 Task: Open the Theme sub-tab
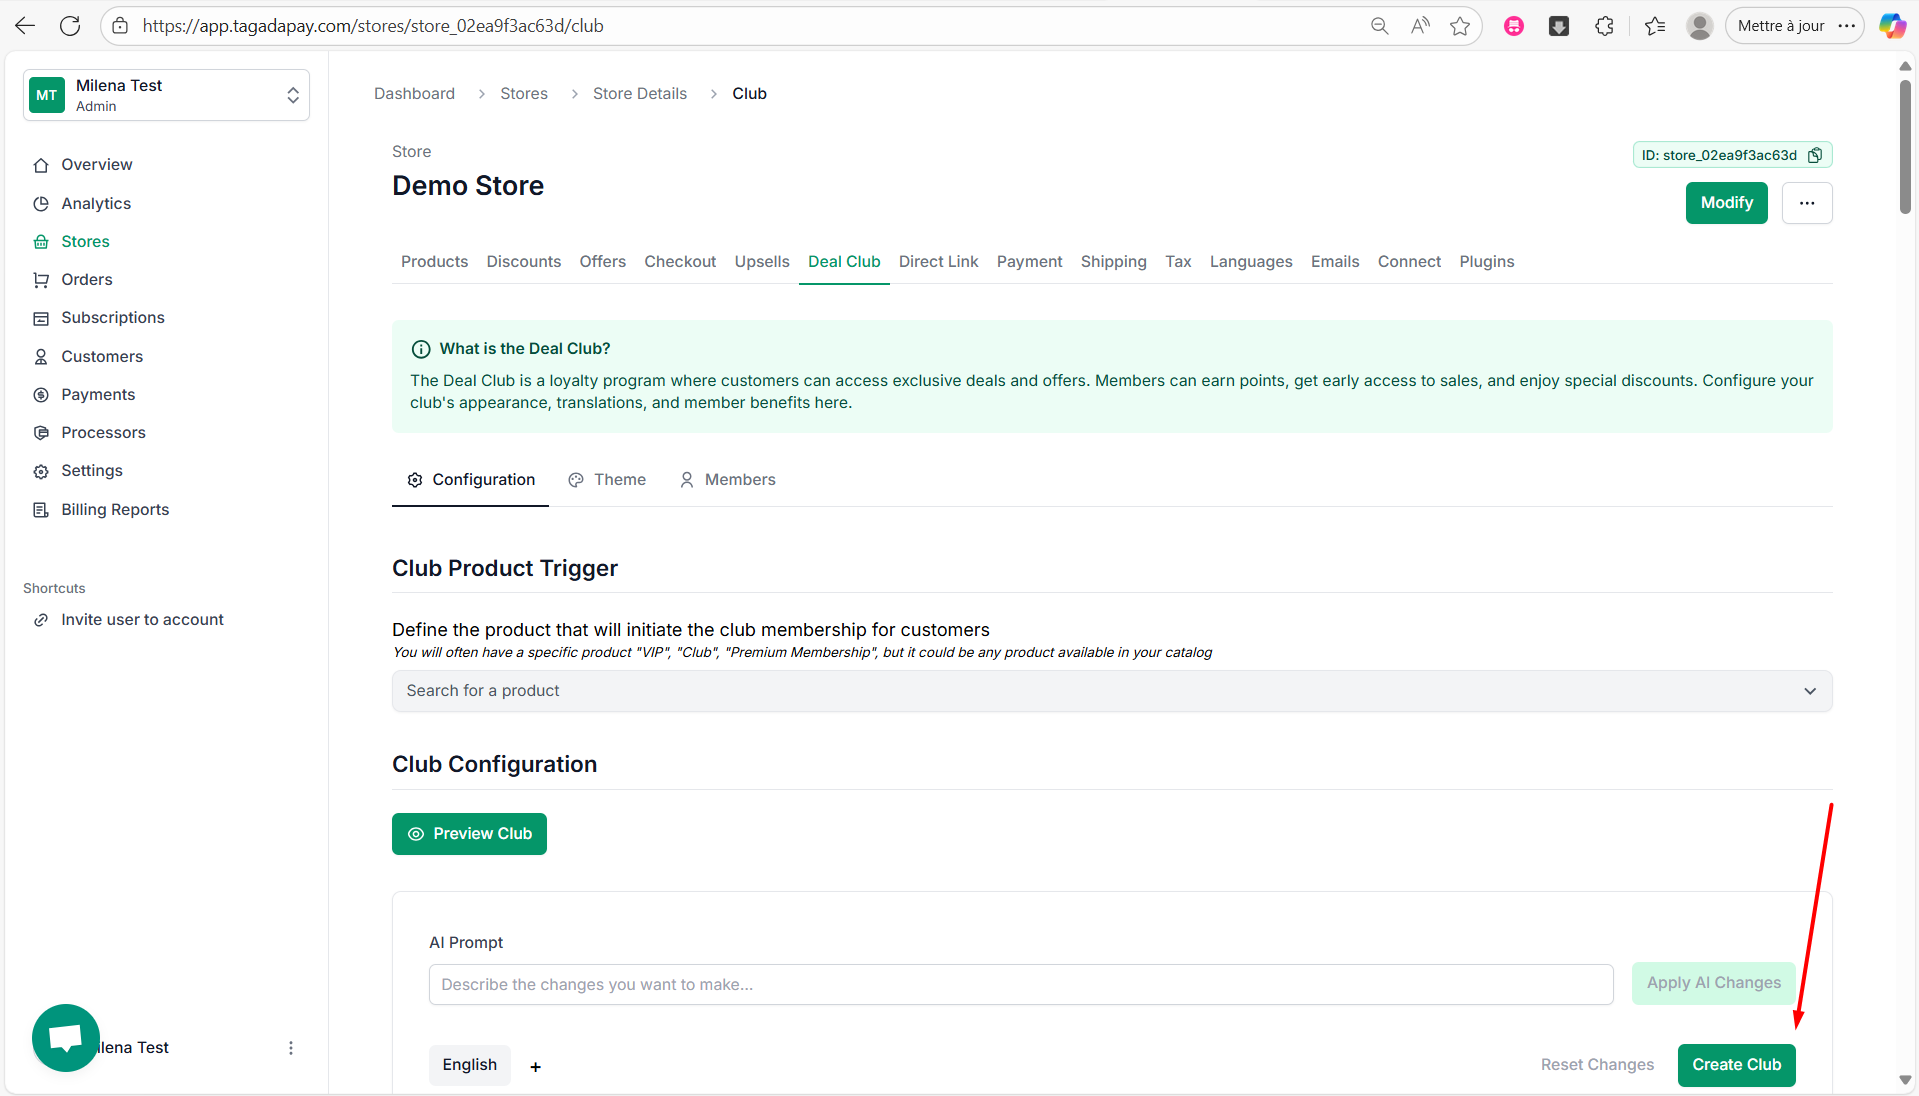(607, 480)
